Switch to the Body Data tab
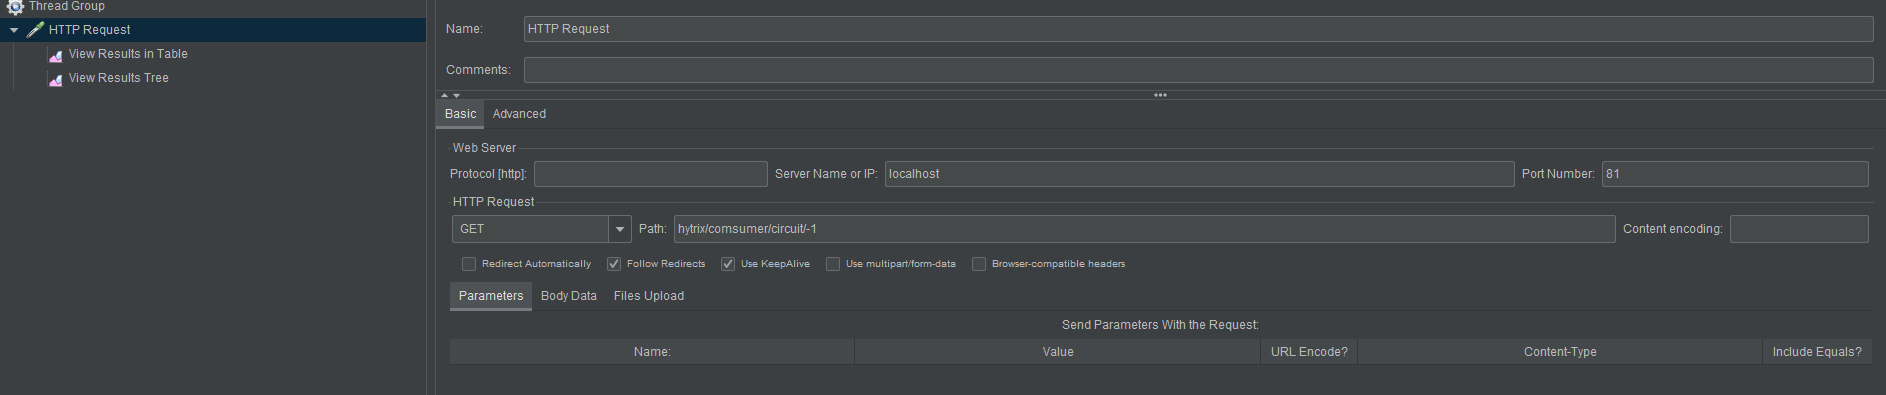The image size is (1886, 395). 568,296
